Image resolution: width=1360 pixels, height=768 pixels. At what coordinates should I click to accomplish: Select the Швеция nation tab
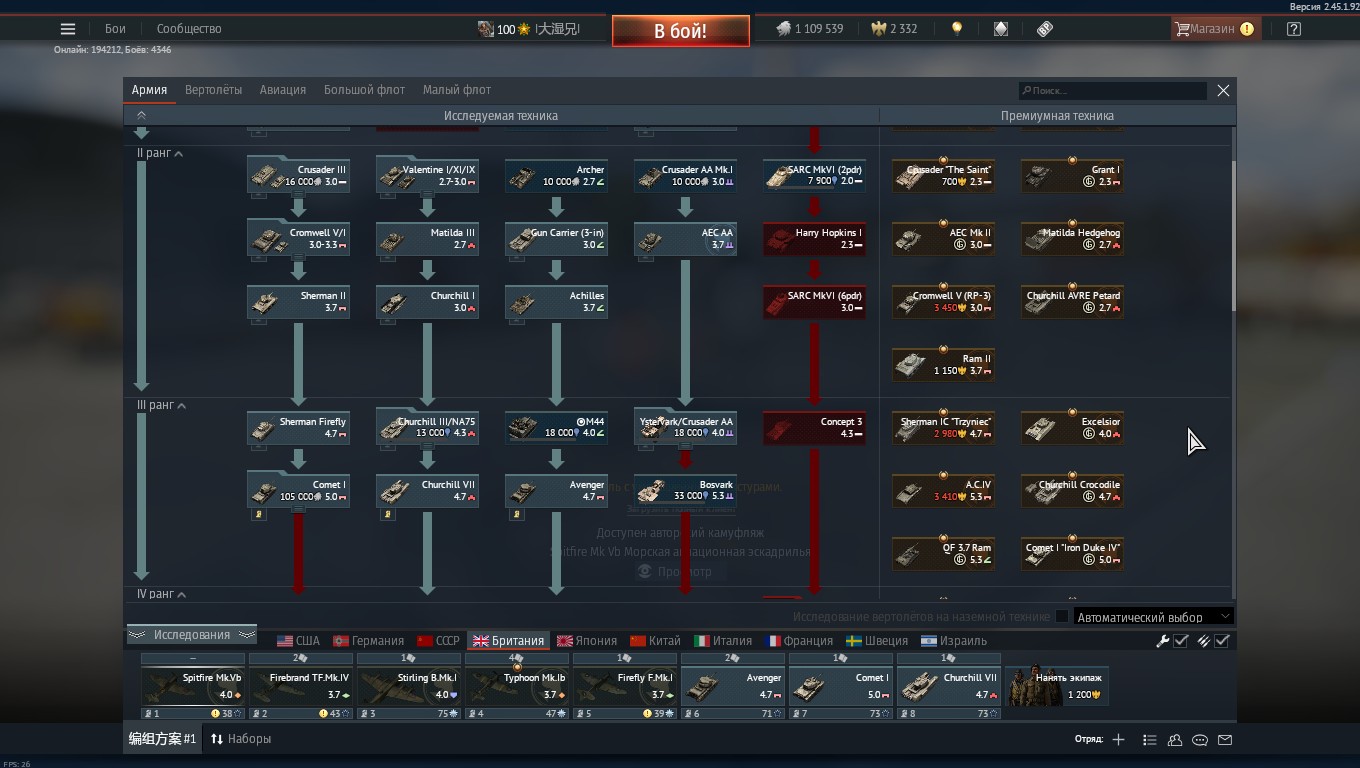[x=877, y=641]
